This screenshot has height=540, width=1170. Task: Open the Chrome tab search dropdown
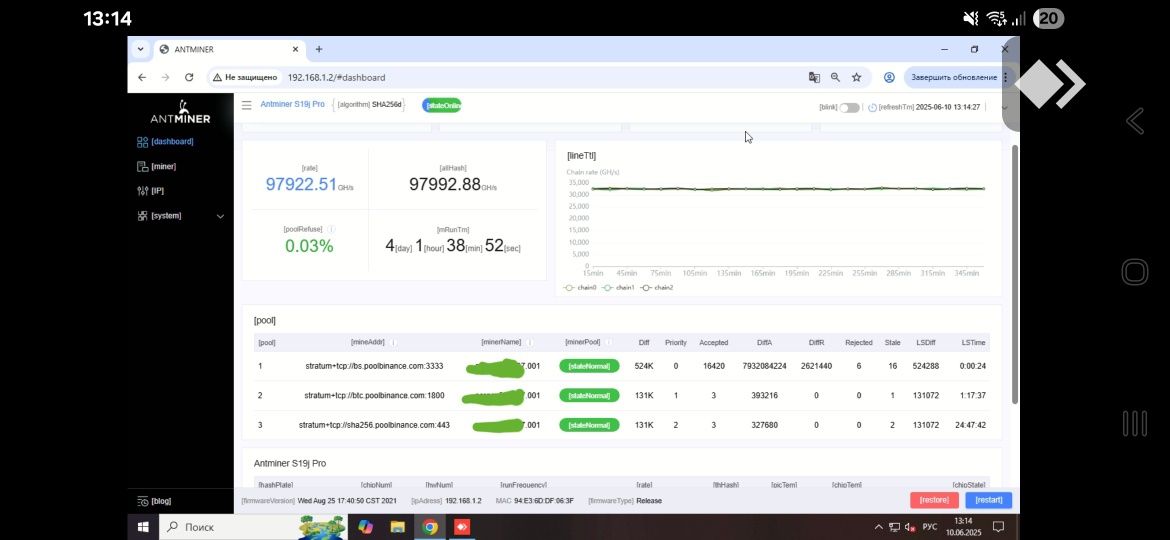[x=140, y=49]
